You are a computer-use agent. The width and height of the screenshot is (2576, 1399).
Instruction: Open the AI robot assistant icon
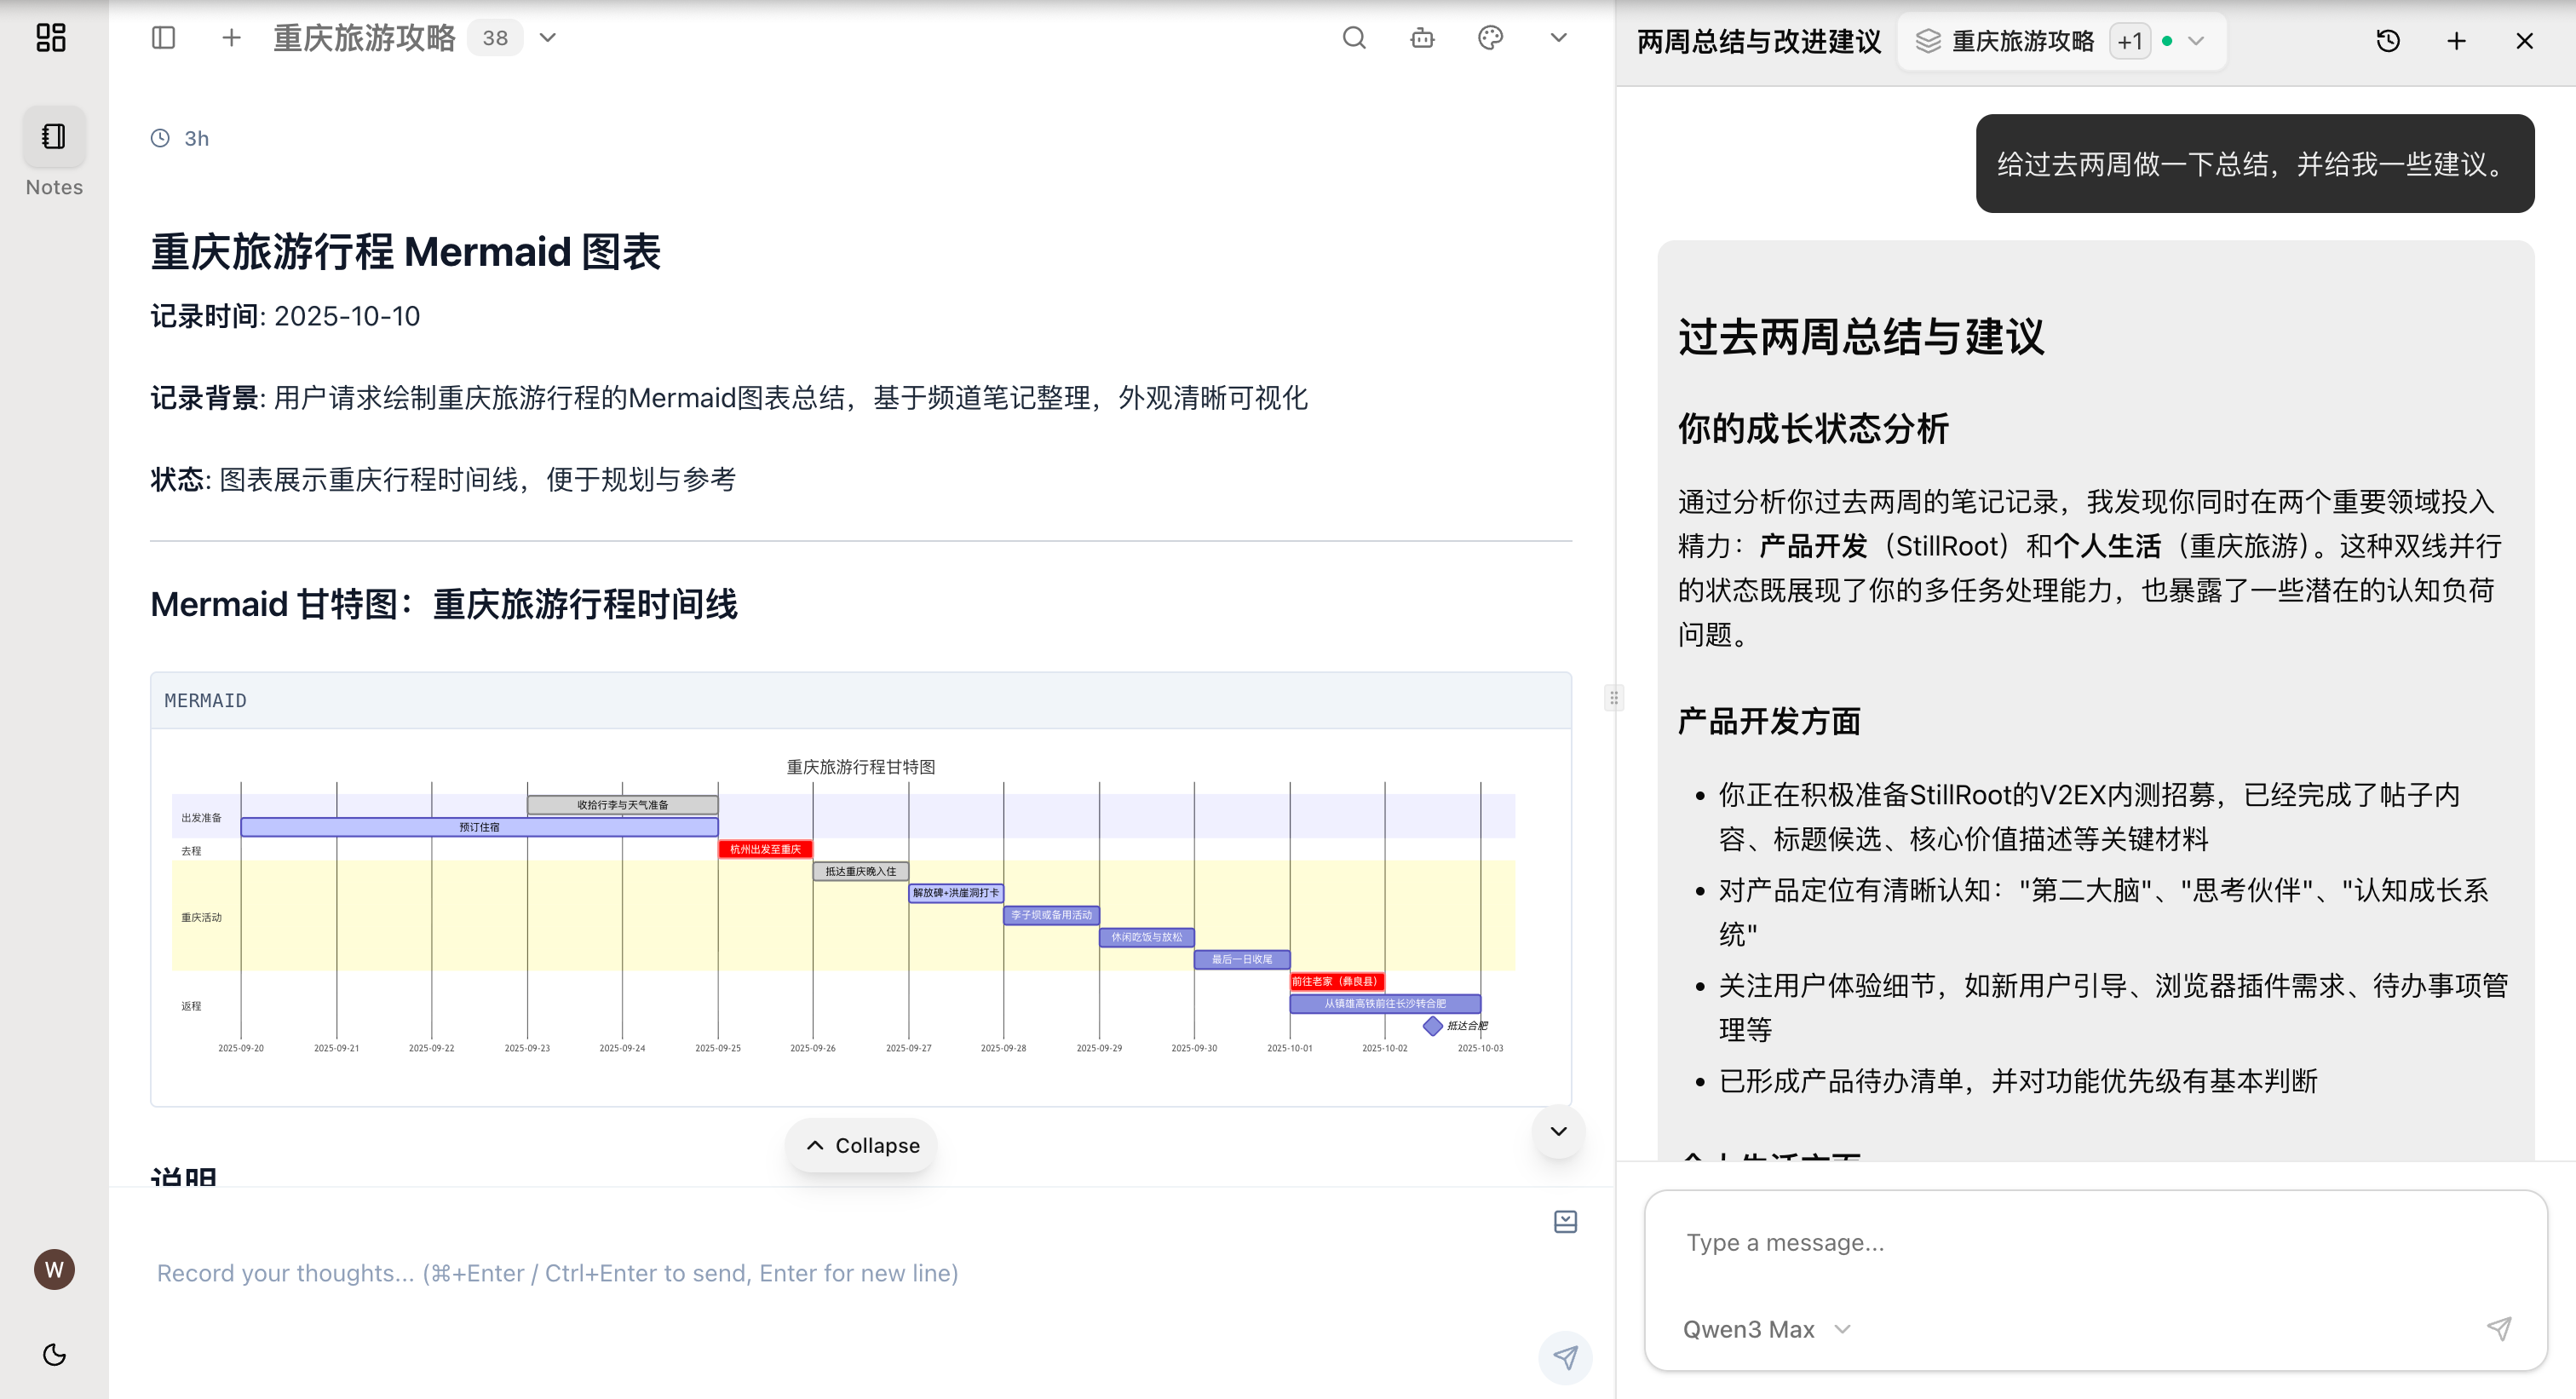point(1422,38)
